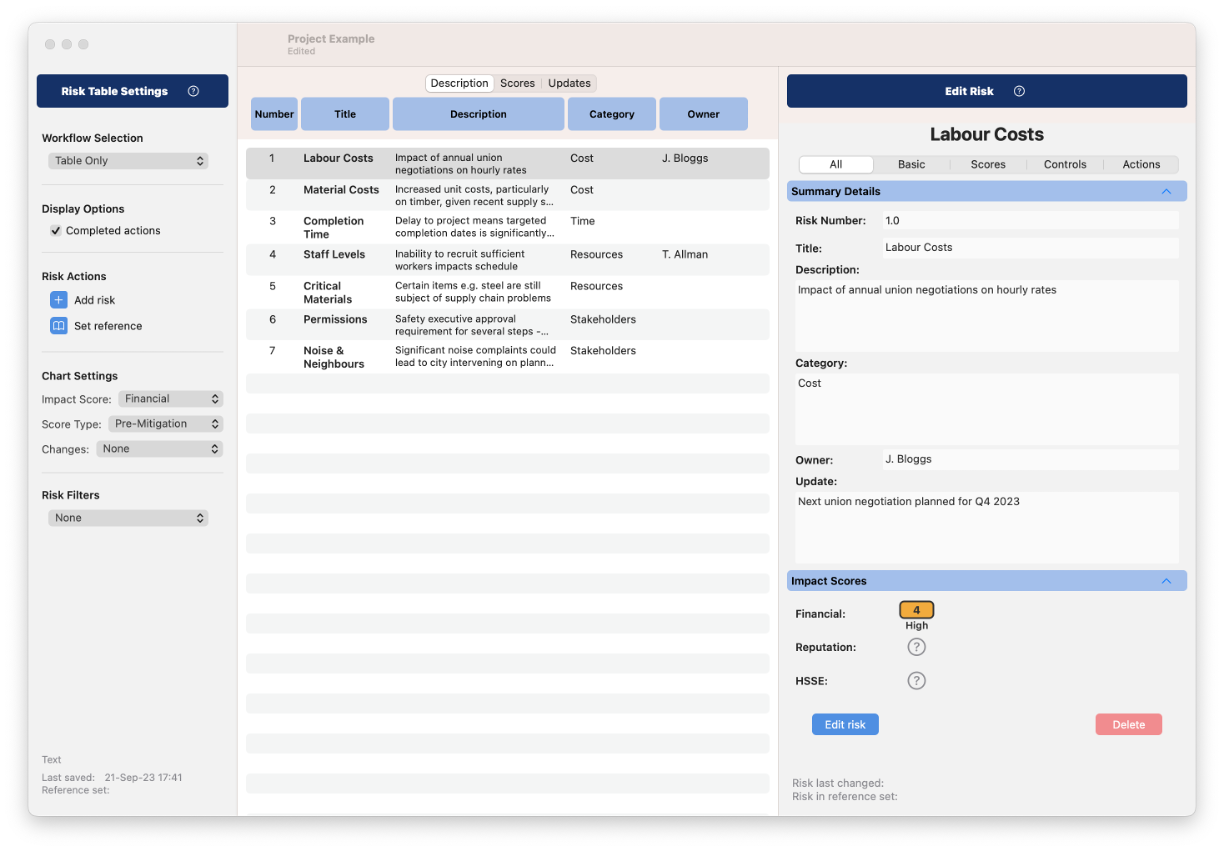Click the Risk Number field showing 1.0

(1029, 220)
